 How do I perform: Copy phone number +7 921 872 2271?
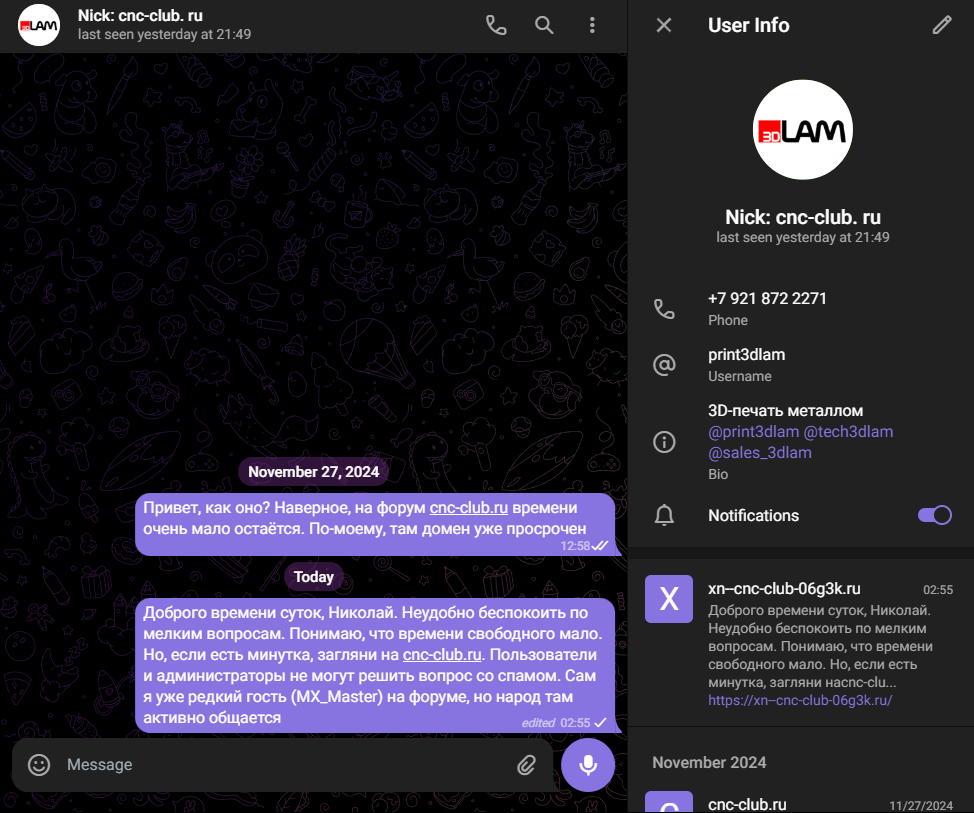767,299
